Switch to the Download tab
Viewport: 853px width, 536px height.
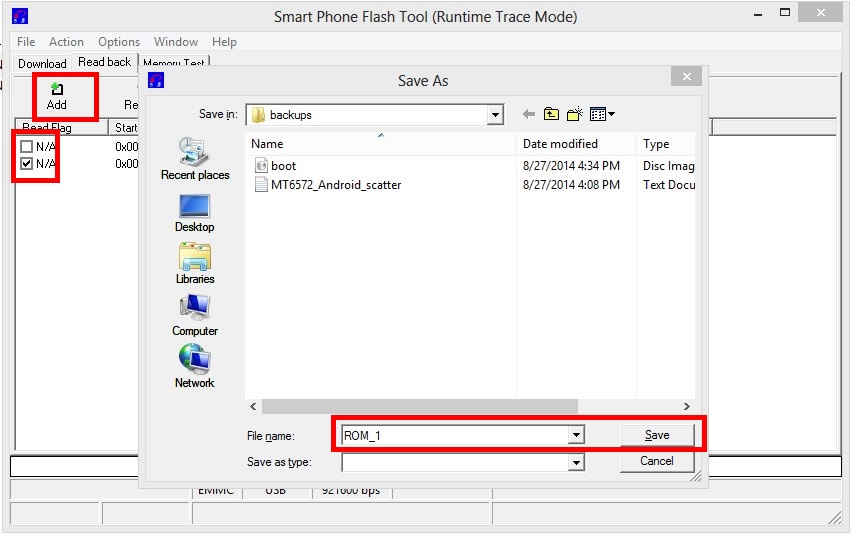[42, 64]
